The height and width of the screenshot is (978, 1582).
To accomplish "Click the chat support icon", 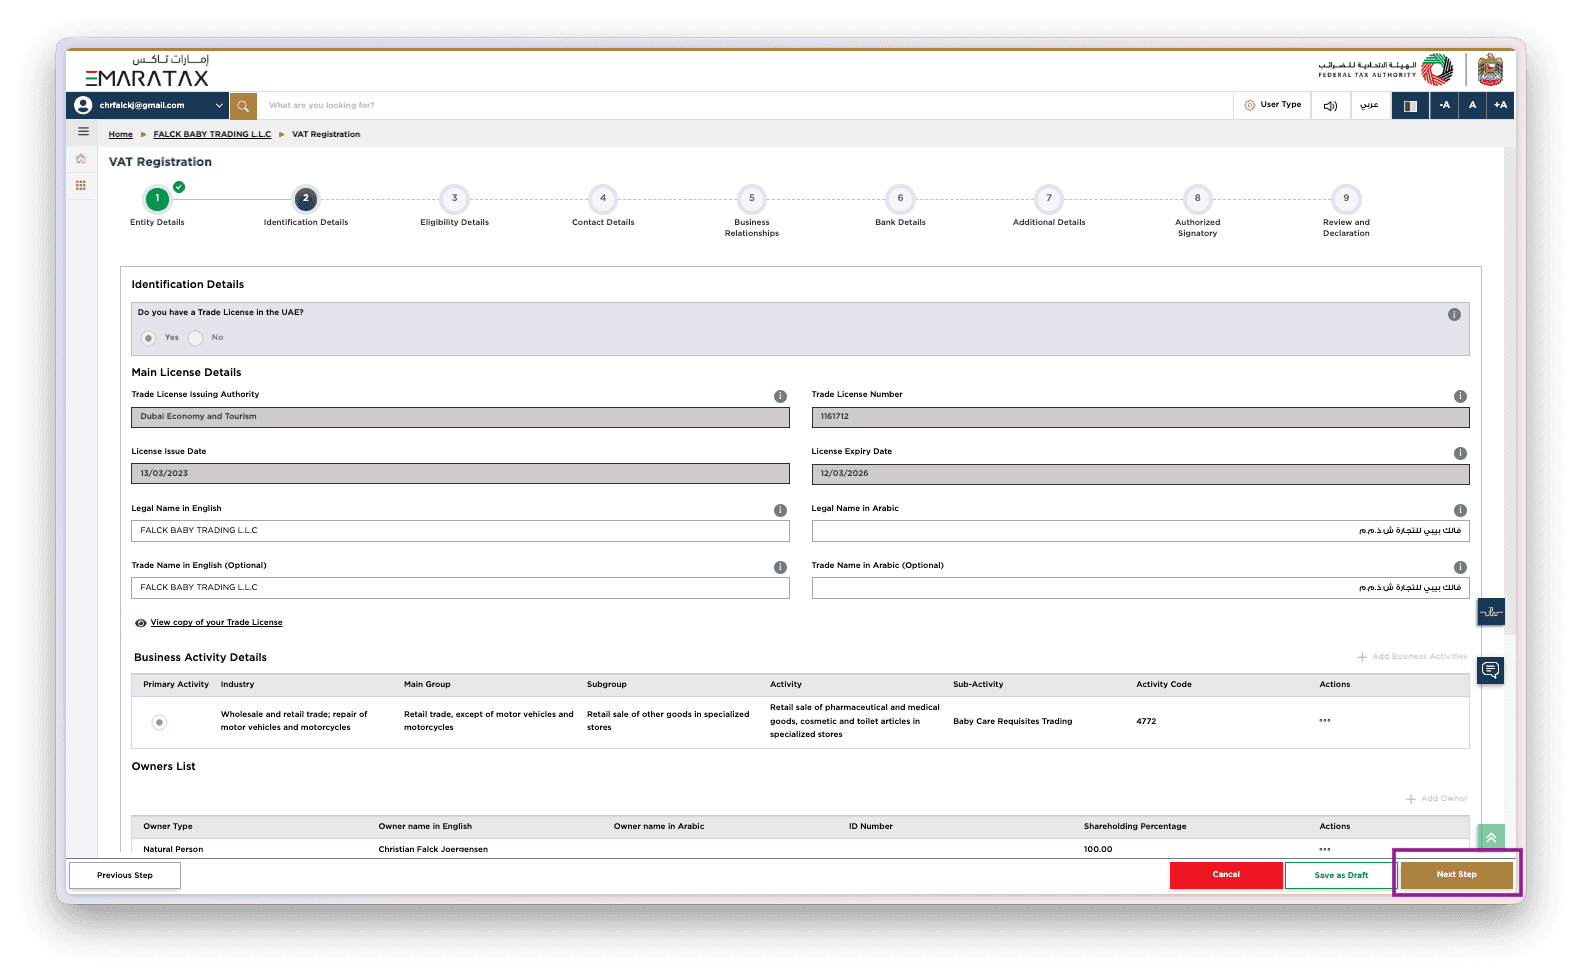I will tap(1491, 670).
